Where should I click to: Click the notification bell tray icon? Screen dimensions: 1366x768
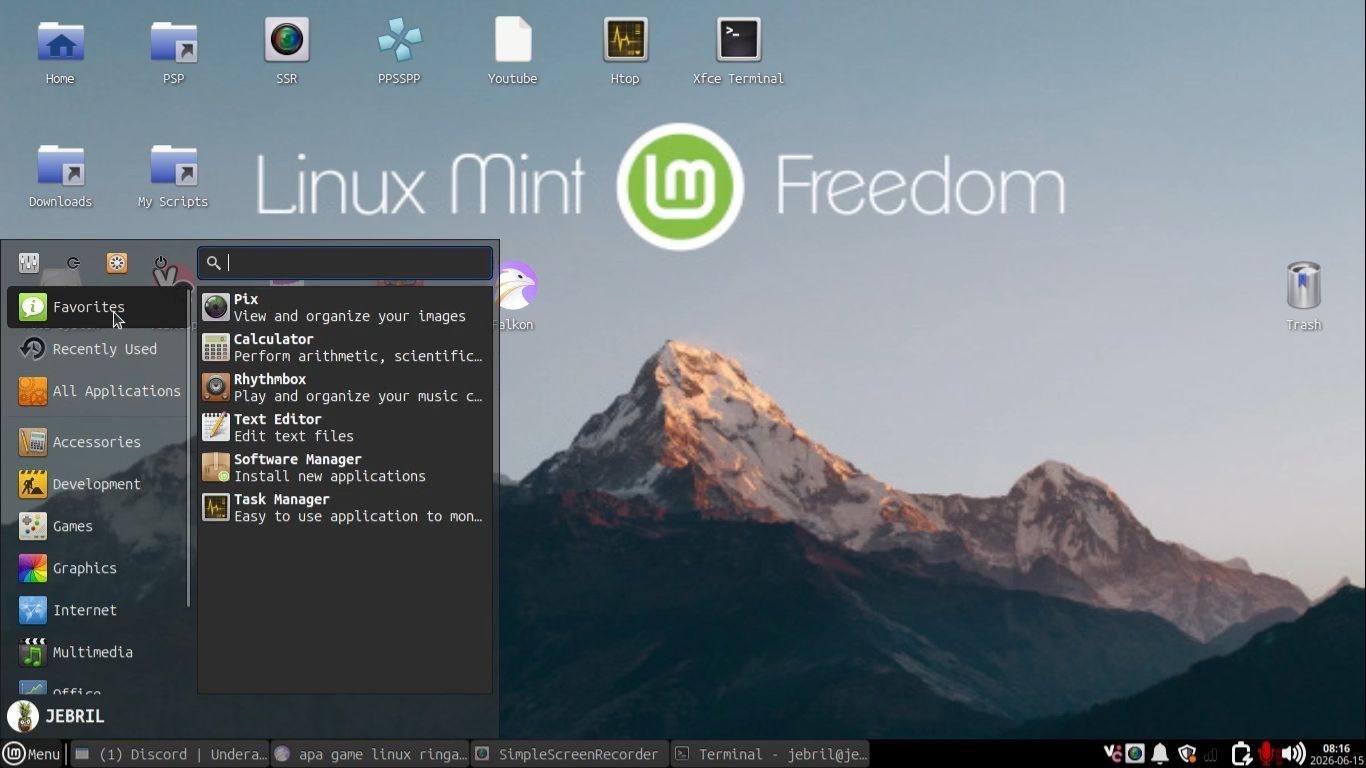1160,754
